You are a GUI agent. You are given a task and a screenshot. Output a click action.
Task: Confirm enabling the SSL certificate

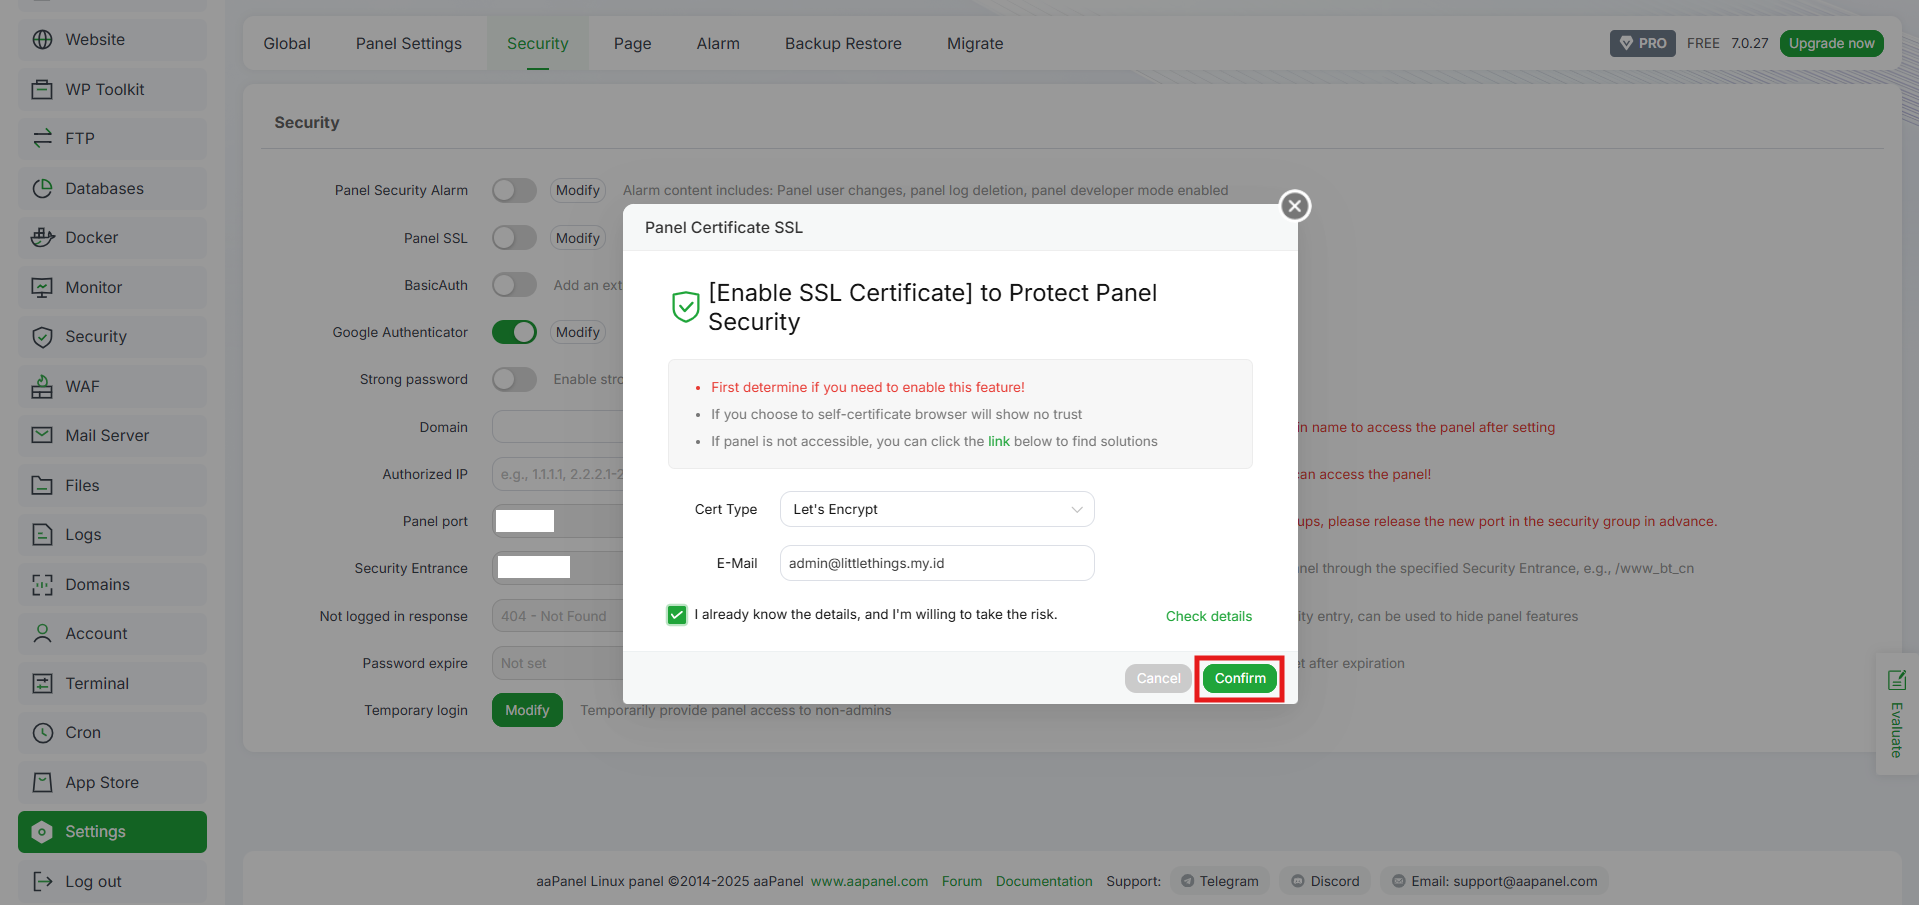pos(1240,678)
